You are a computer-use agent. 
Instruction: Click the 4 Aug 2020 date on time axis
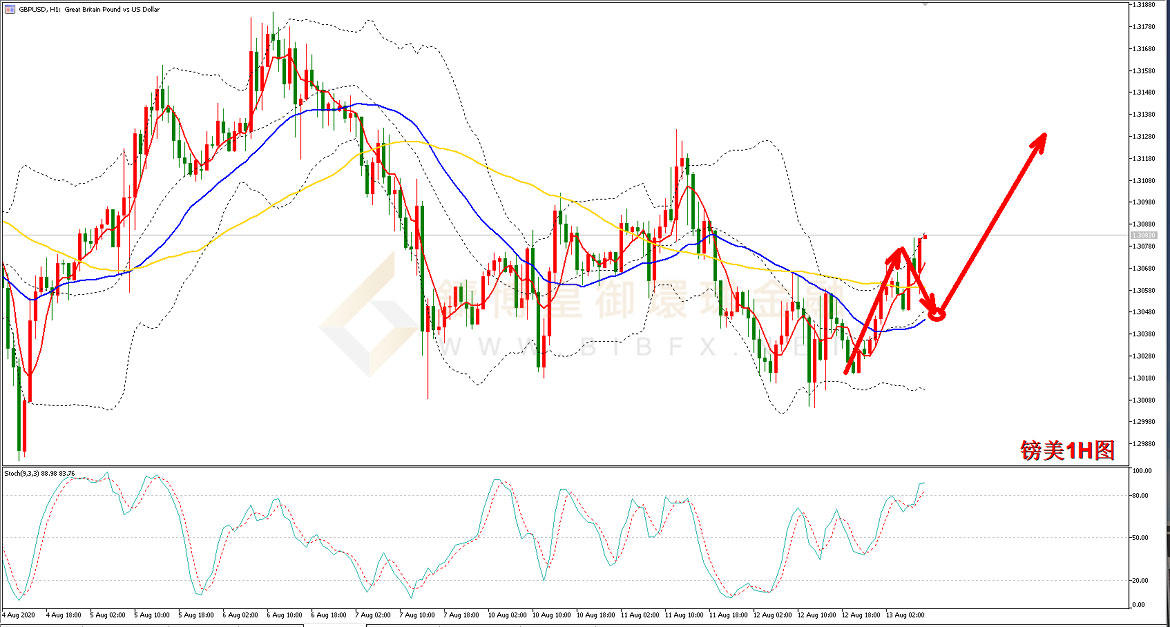coord(21,615)
